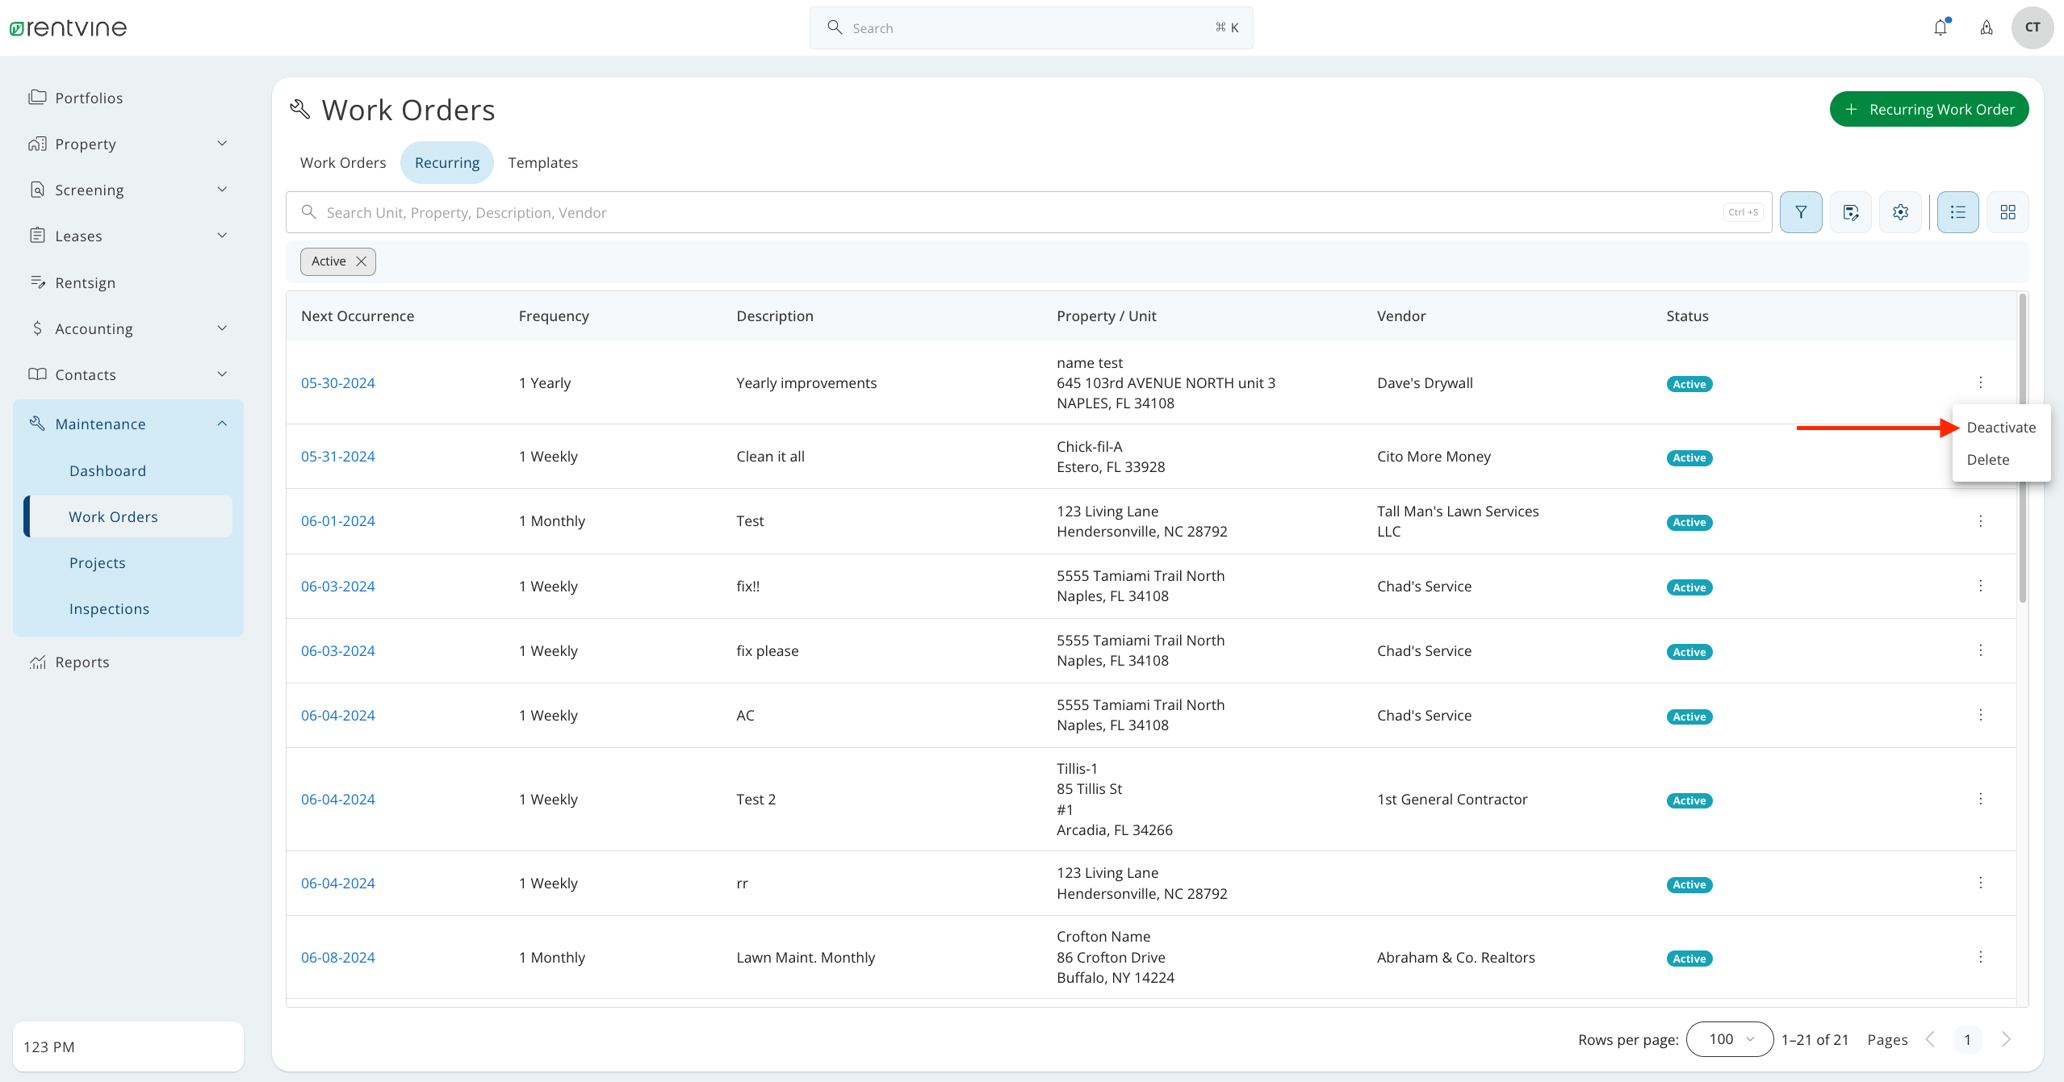Viewport: 2064px width, 1082px height.
Task: Remove the Active filter chip
Action: pos(360,261)
